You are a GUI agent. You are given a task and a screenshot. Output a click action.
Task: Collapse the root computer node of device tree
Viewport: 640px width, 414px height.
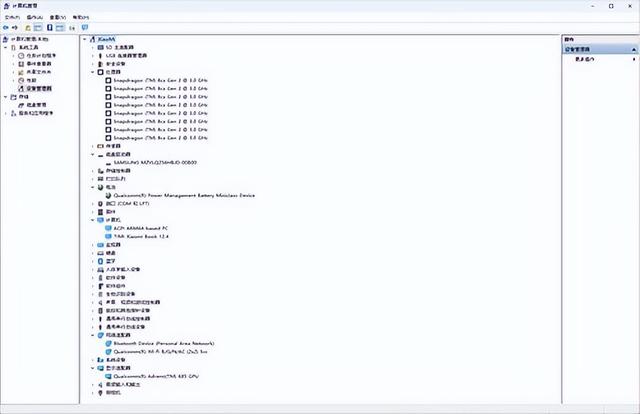pyautogui.click(x=85, y=39)
